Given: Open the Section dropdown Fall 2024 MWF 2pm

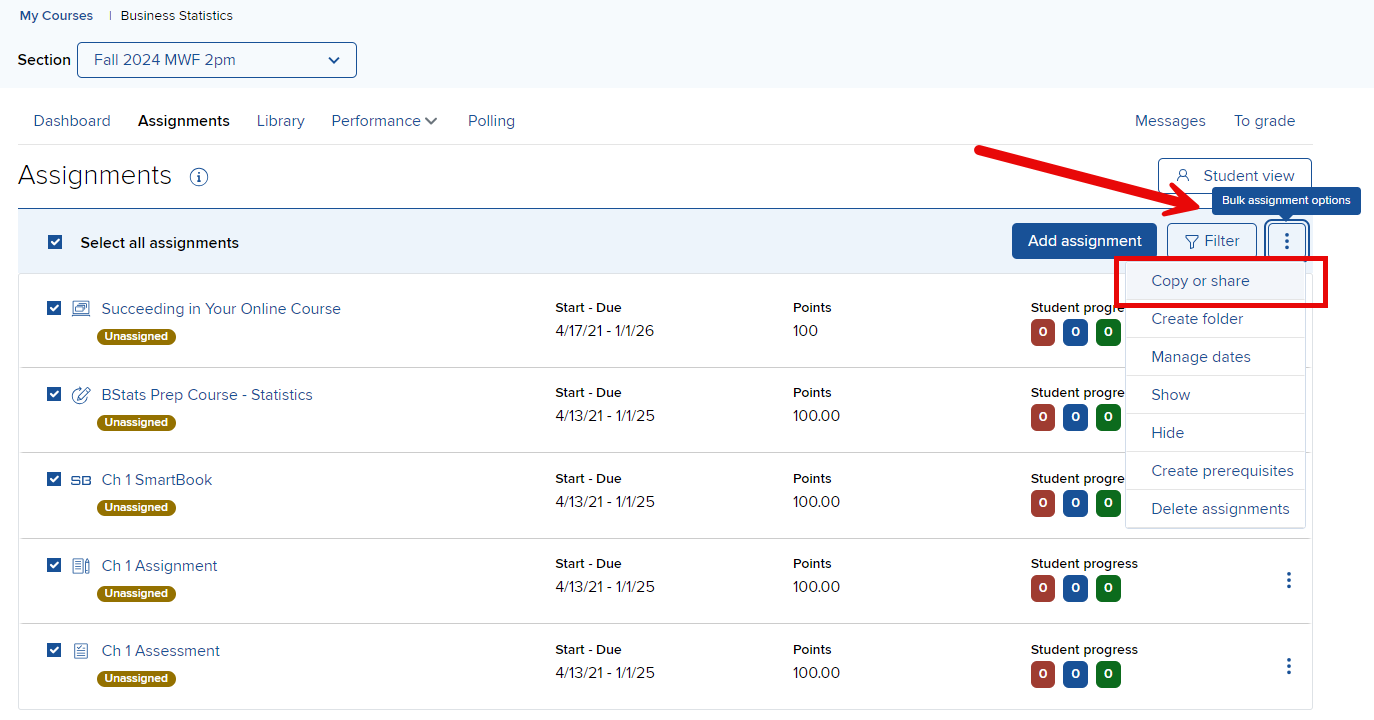Looking at the screenshot, I should click(x=217, y=60).
